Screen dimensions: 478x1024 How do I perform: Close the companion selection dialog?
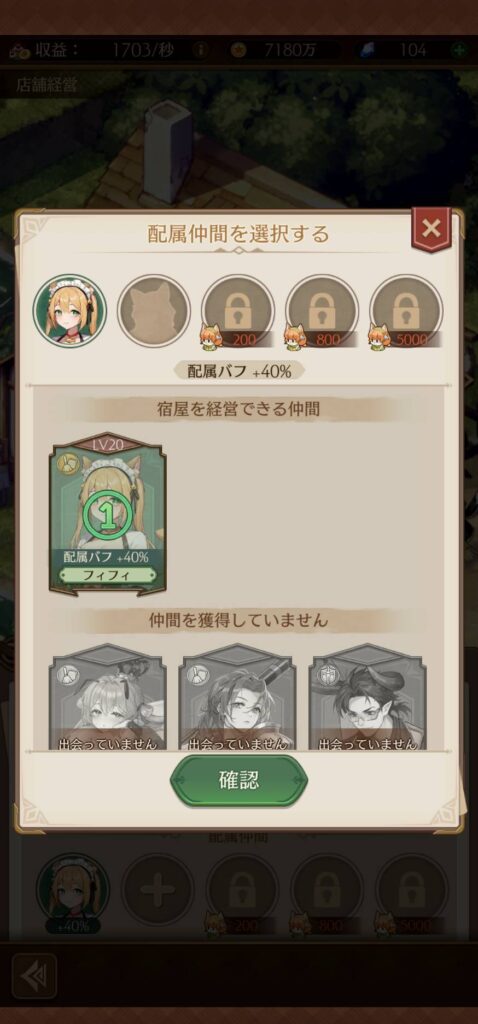point(430,229)
